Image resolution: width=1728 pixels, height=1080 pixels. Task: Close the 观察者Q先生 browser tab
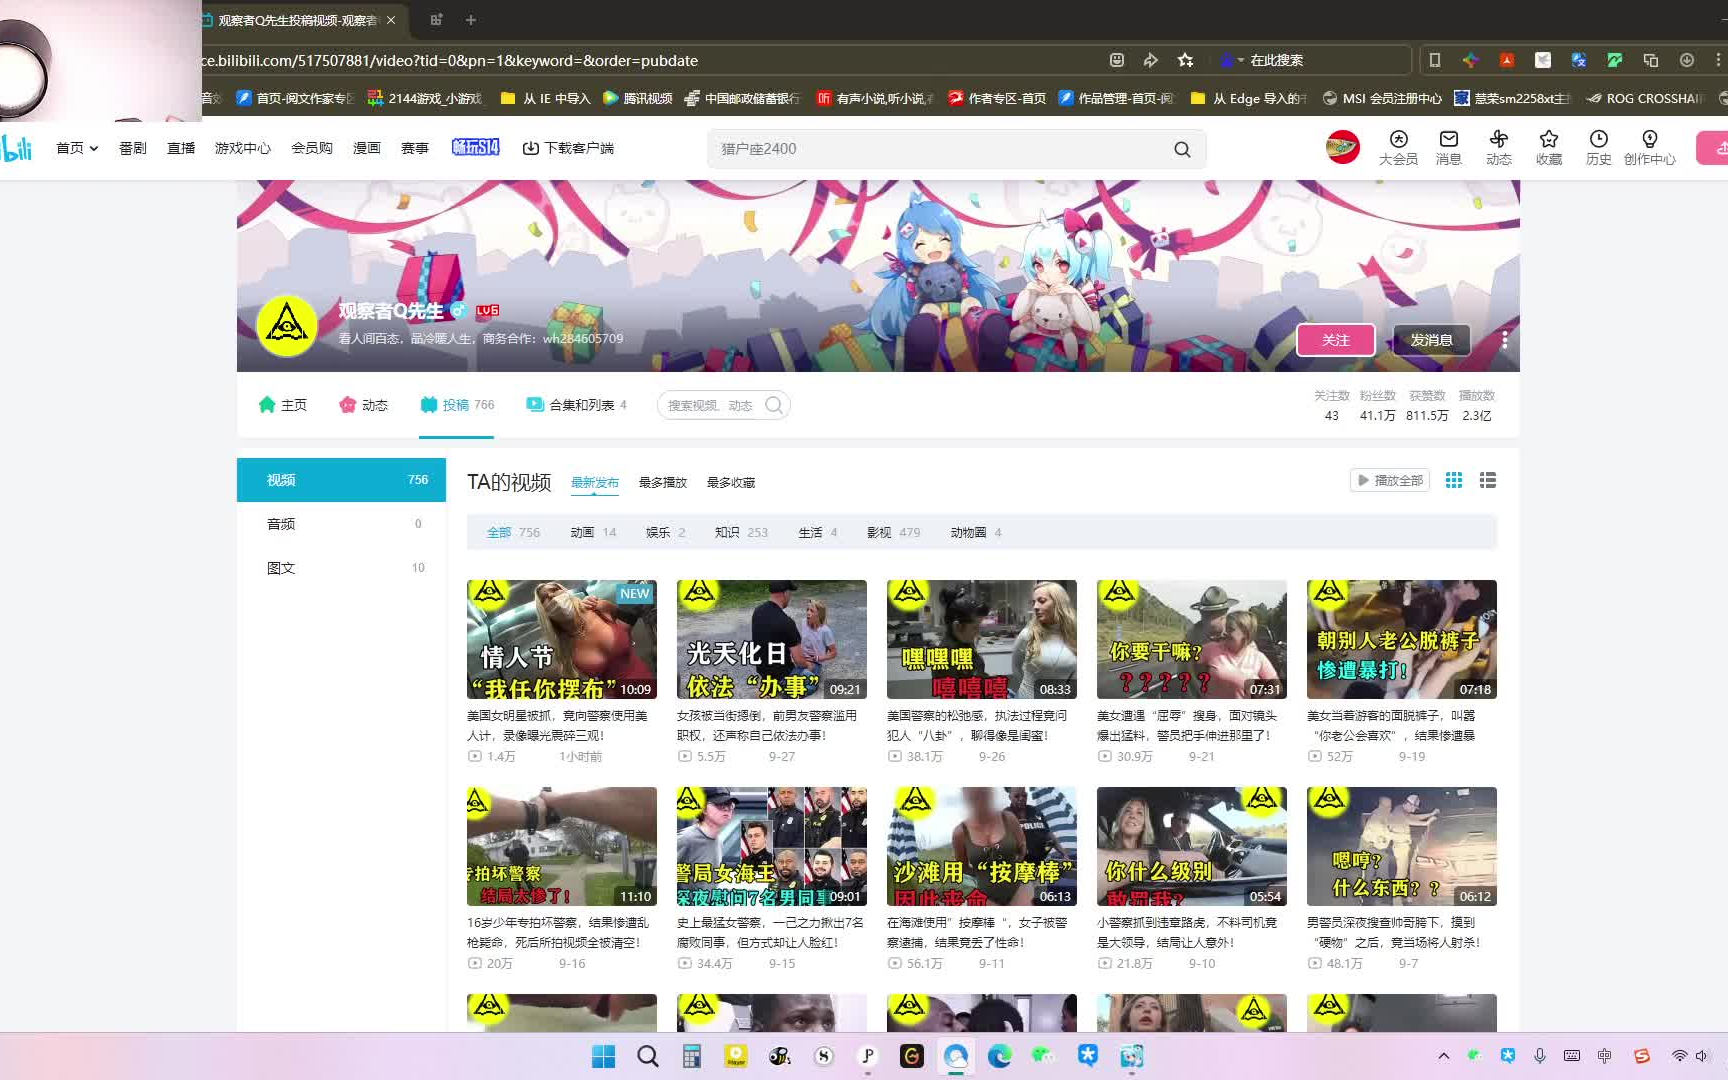coord(391,20)
